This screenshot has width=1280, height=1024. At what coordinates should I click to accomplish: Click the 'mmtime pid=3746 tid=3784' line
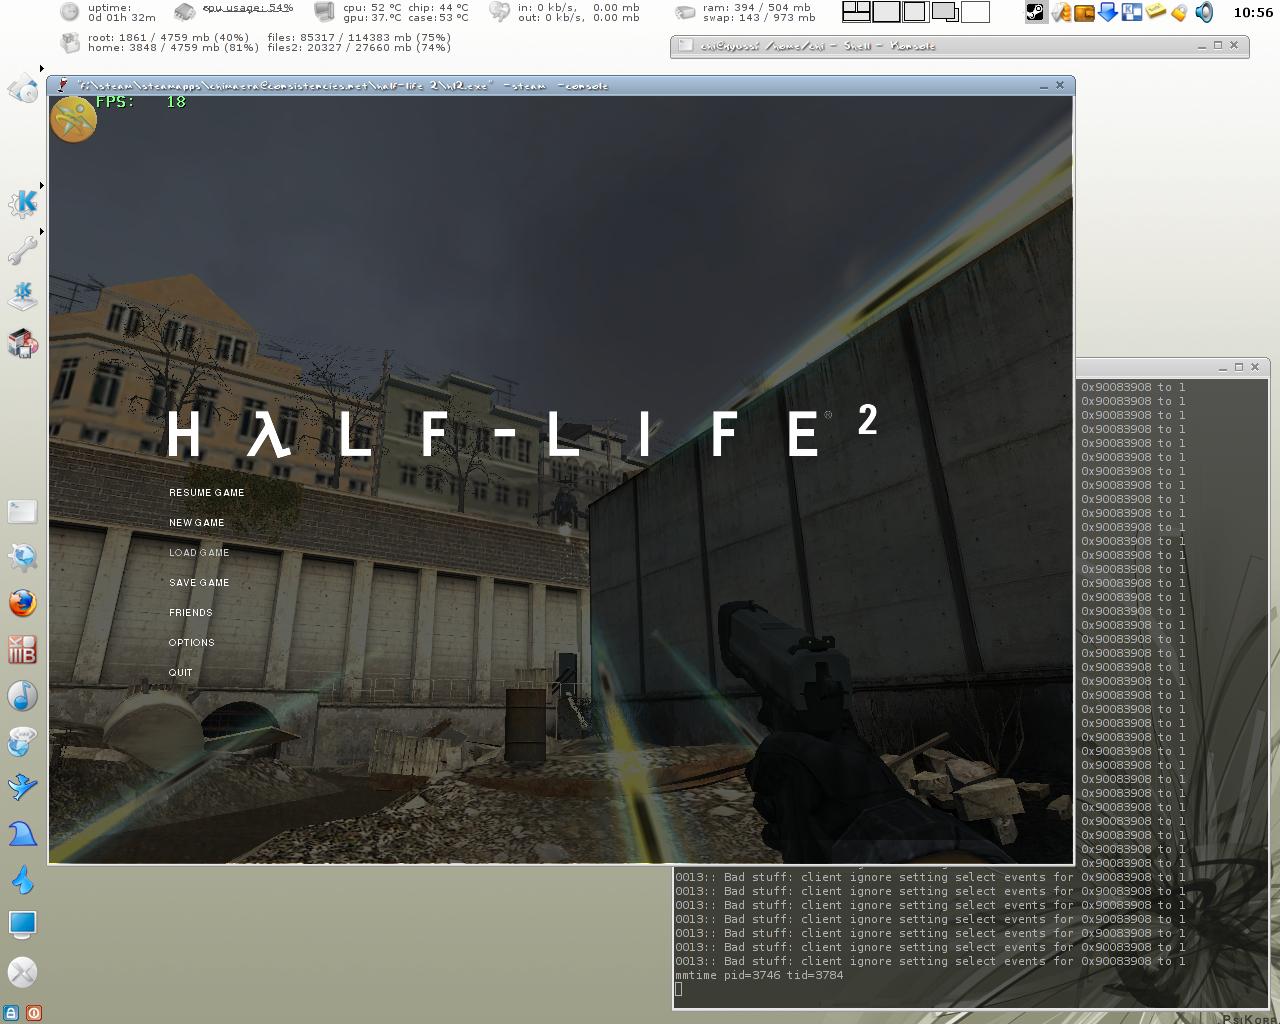click(x=759, y=975)
